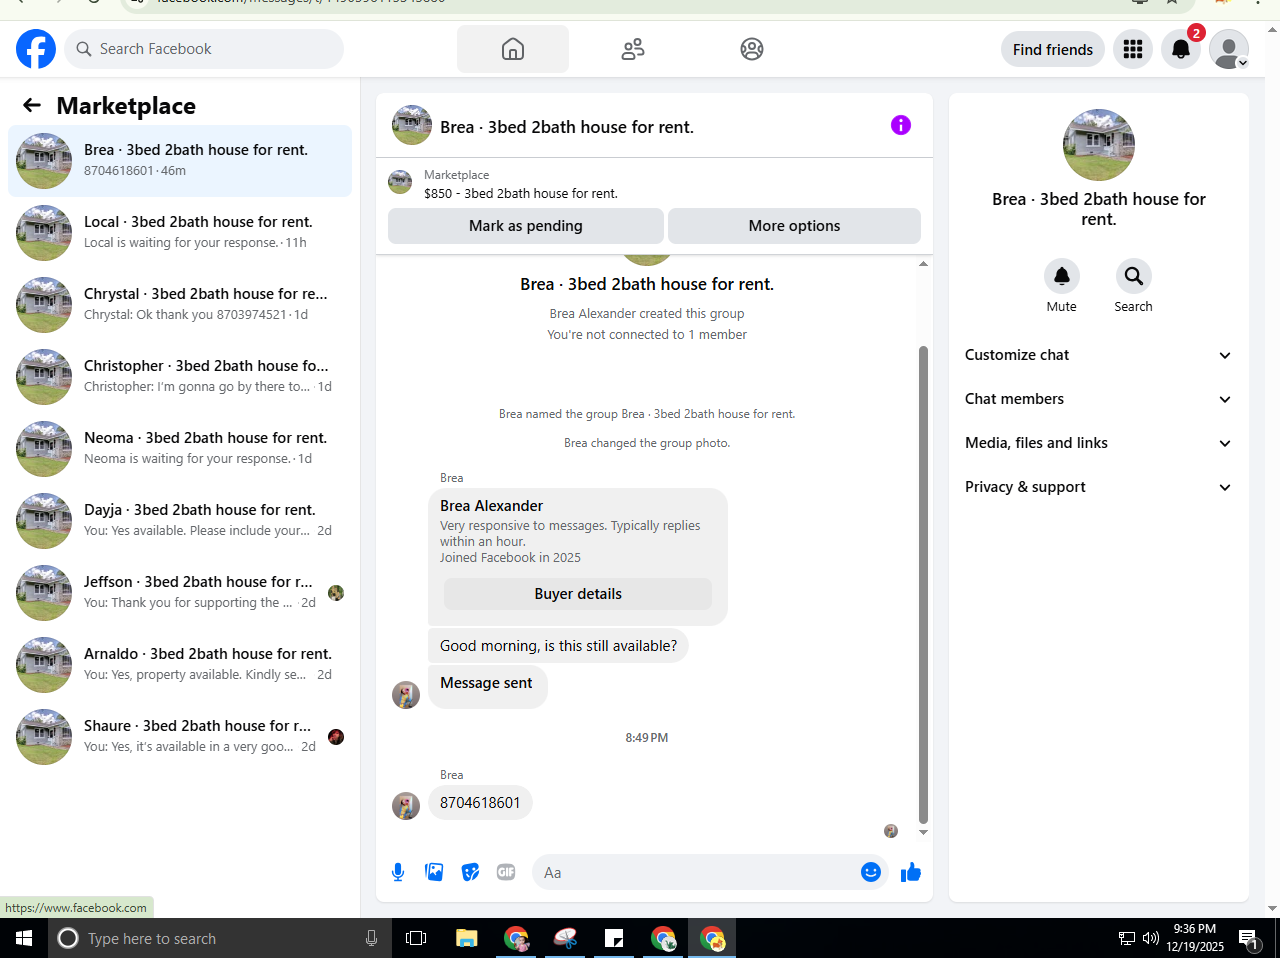Open Neoma conversation
Screen dimensions: 1280x958
(180, 449)
